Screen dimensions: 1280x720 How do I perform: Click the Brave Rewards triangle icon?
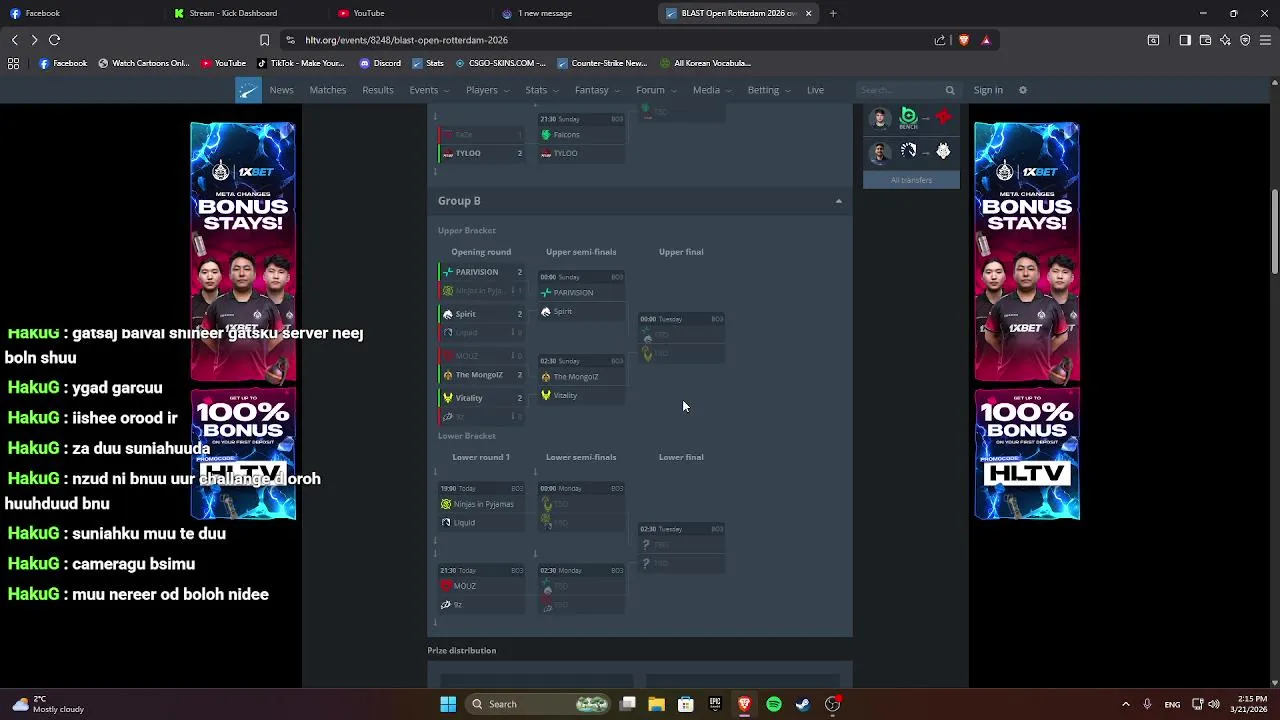(986, 40)
